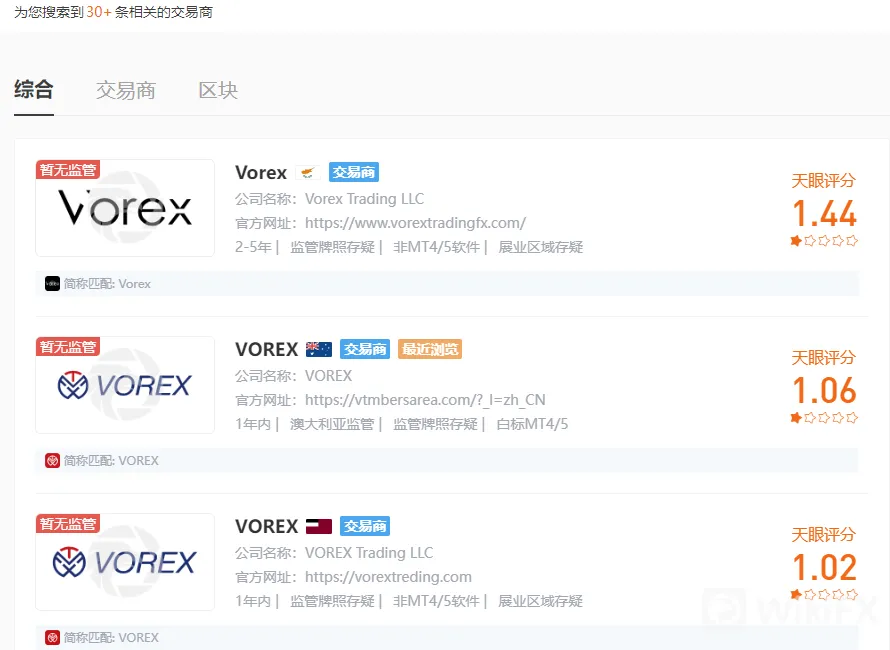Click the 暂无监管 tag on Vorex logo
This screenshot has width=890, height=650.
tap(68, 170)
